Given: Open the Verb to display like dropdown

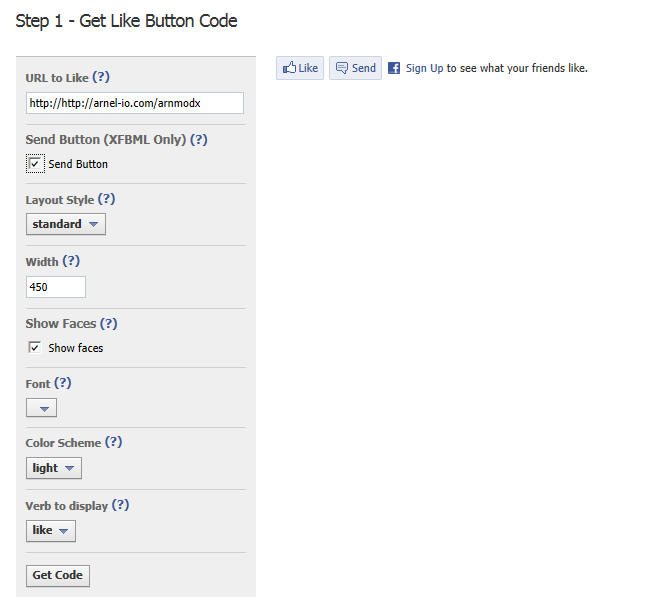Looking at the screenshot, I should [x=51, y=530].
